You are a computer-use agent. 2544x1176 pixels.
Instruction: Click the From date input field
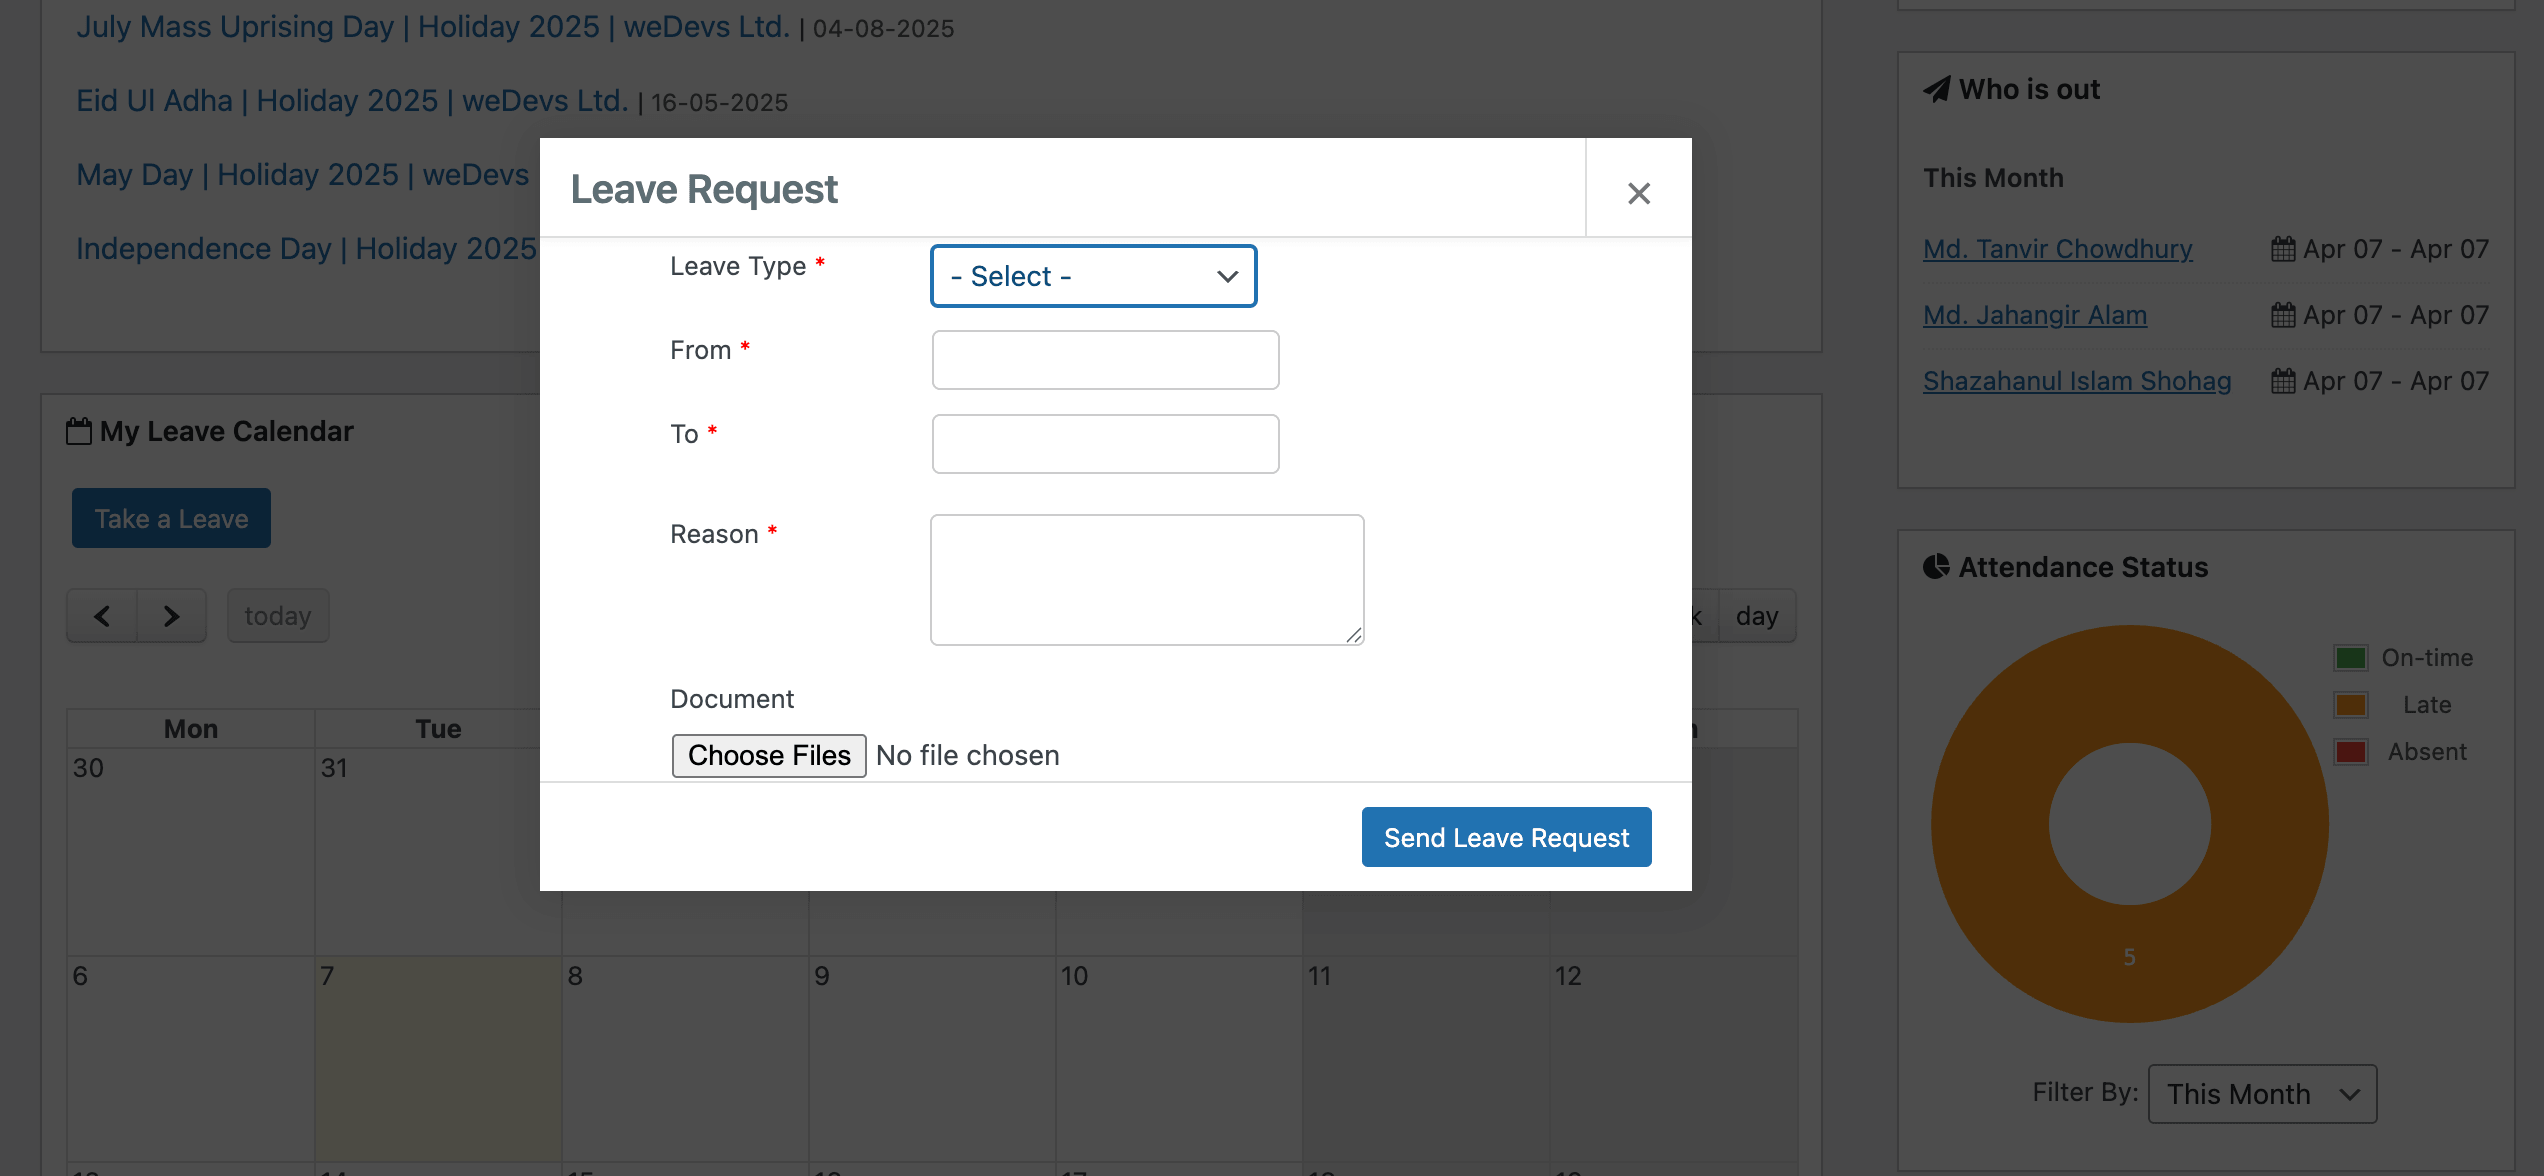pos(1104,359)
